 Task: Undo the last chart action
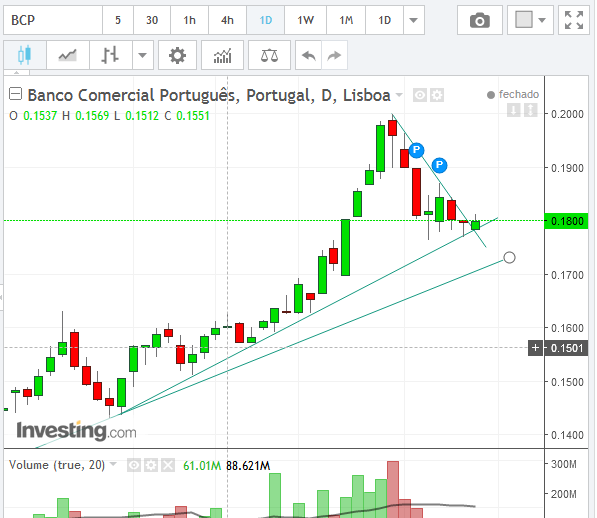[x=308, y=55]
